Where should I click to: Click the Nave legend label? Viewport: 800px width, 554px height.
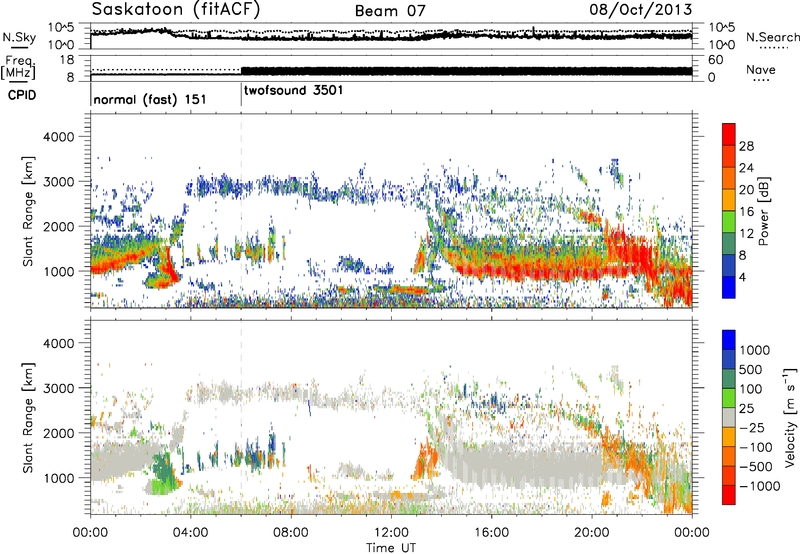pyautogui.click(x=761, y=69)
